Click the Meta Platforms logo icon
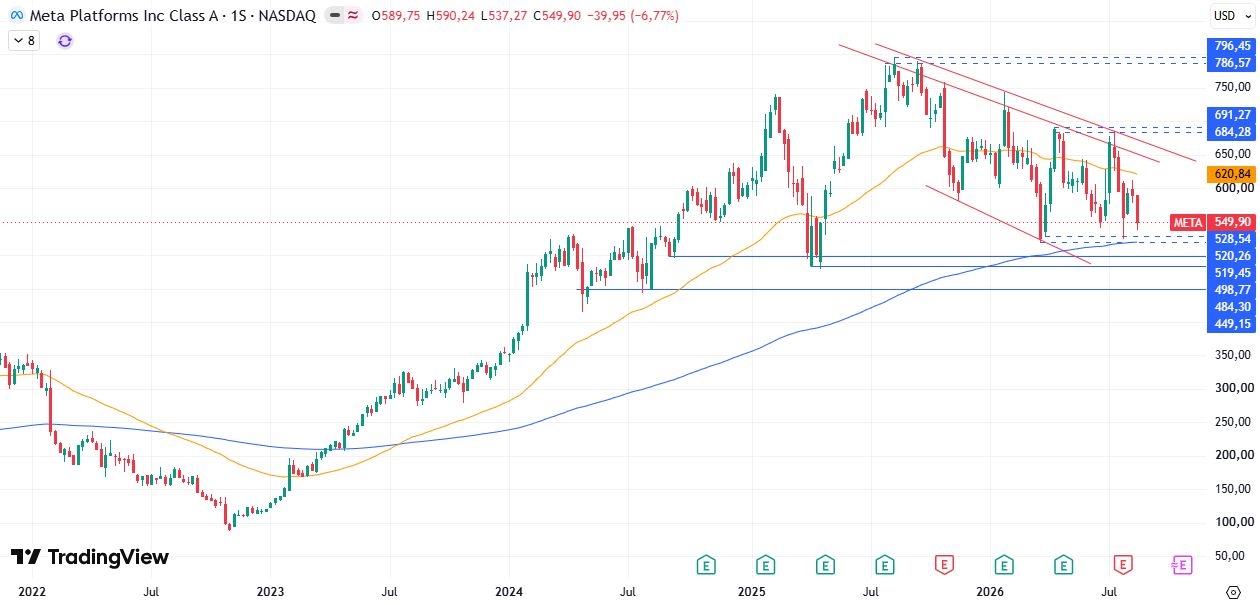This screenshot has width=1260, height=605. [x=16, y=15]
